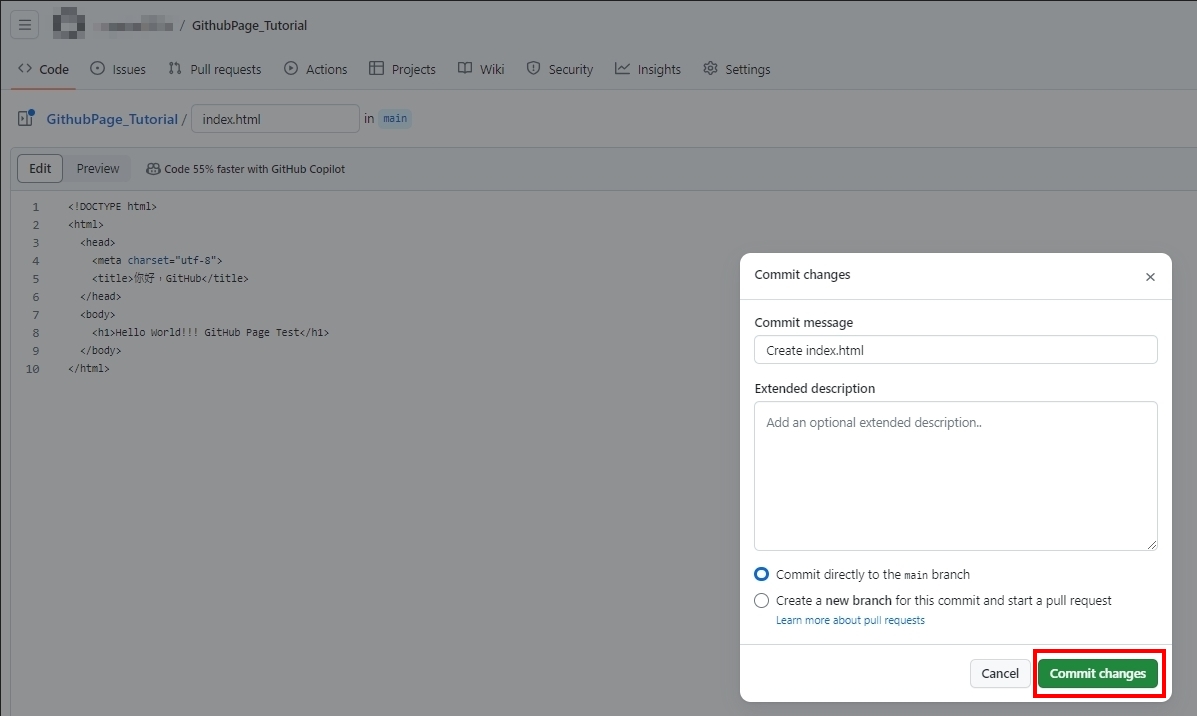Click the Copilot icon in editor toolbar
Image resolution: width=1197 pixels, height=716 pixels.
(153, 169)
